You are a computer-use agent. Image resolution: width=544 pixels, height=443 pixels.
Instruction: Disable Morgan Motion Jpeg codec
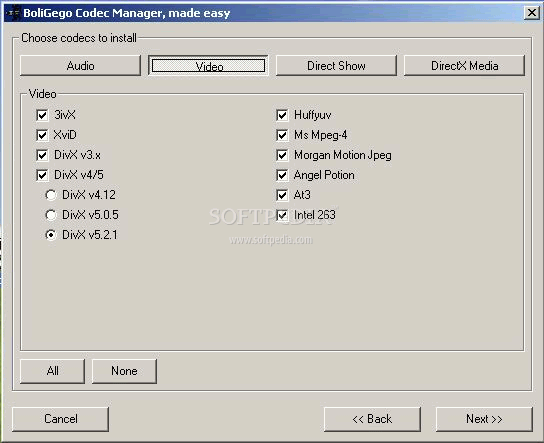(x=282, y=155)
